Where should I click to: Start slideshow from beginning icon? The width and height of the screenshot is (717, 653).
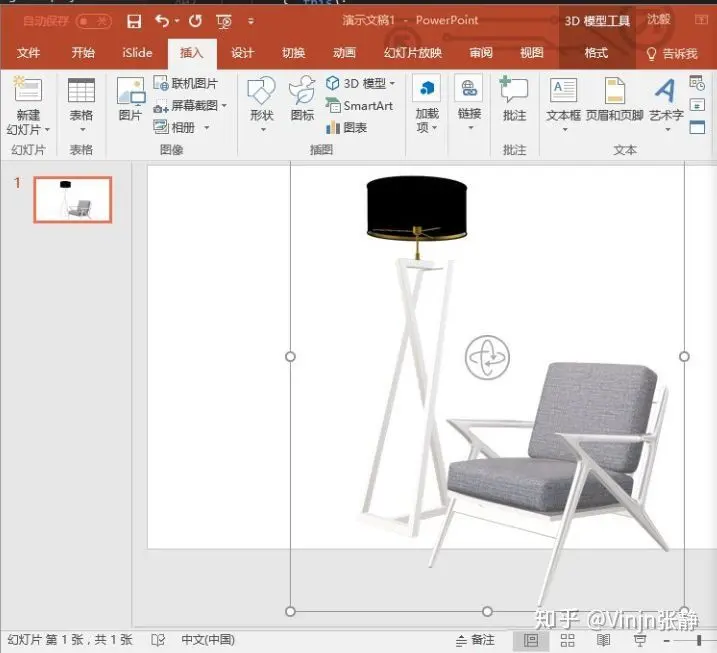tap(224, 21)
